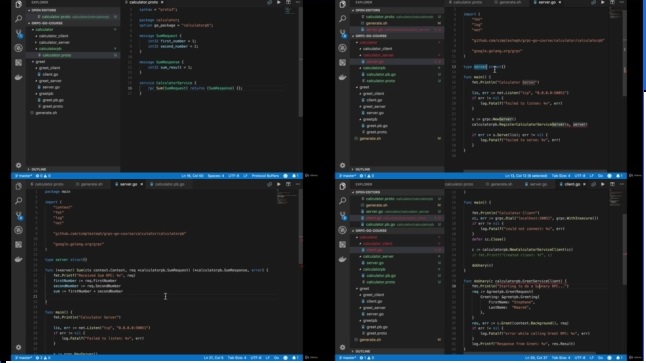
Task: Collapse calculator folder in top-left window
Action: click(44, 30)
